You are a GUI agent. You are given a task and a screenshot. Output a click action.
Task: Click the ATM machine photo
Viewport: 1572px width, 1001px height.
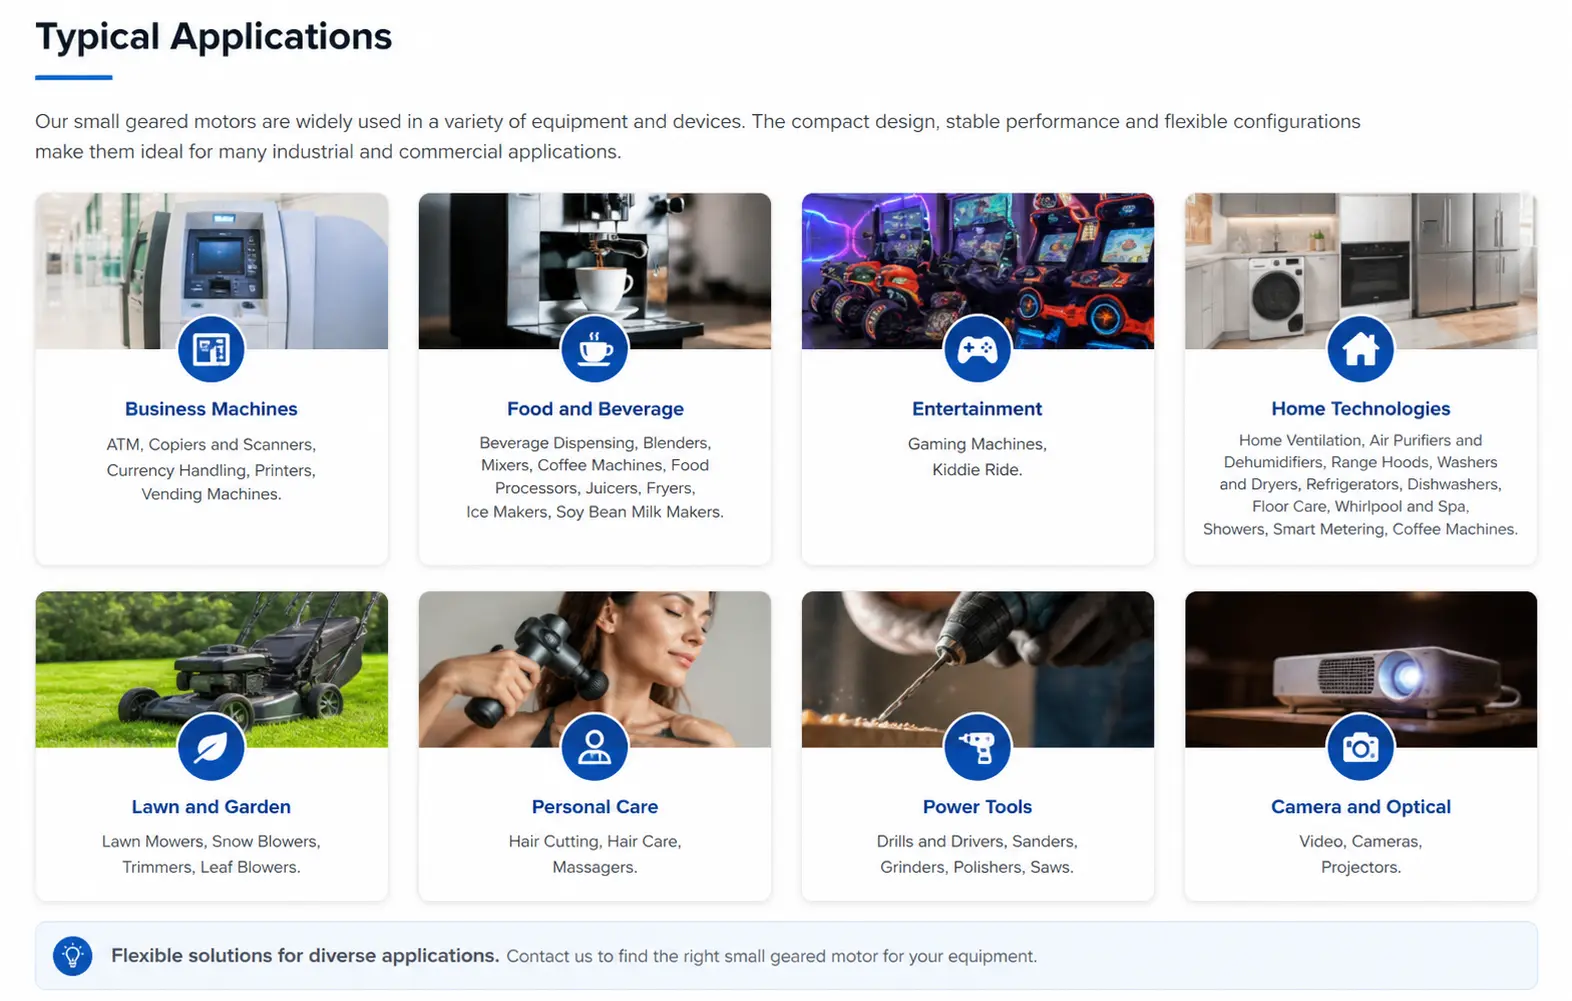(x=211, y=271)
